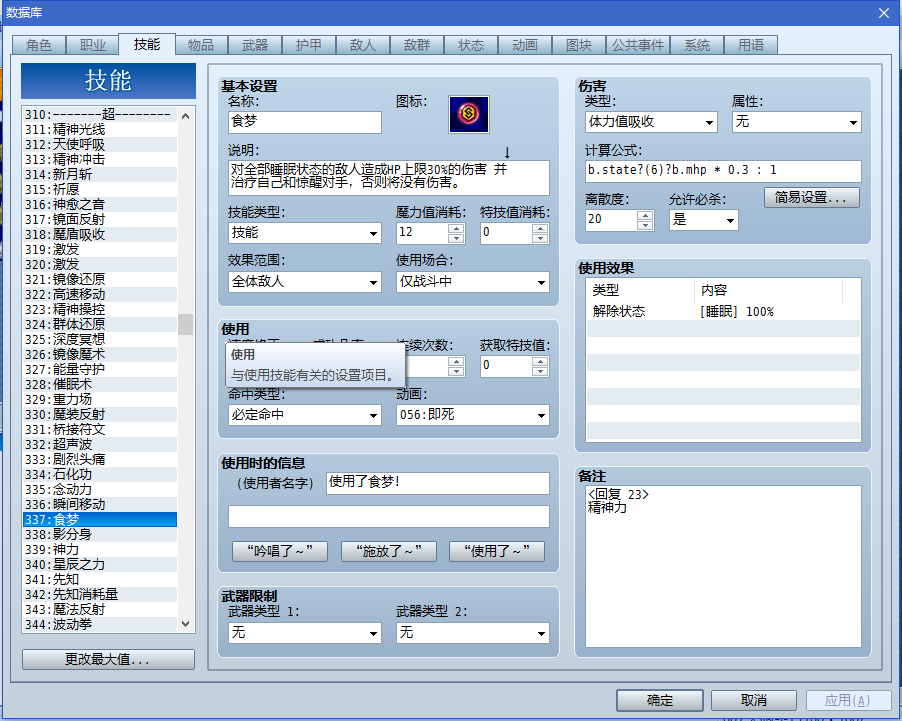The height and width of the screenshot is (721, 902).
Task: Open the 动画 tab
Action: tap(525, 45)
